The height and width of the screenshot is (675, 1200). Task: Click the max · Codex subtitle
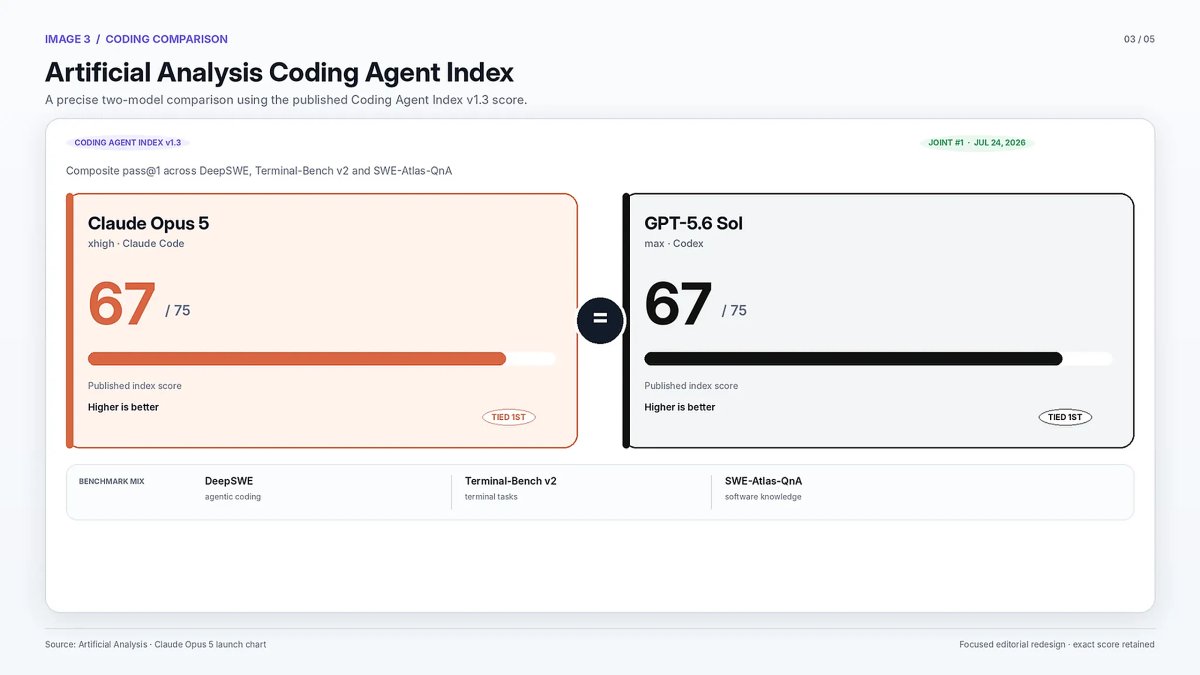(674, 244)
